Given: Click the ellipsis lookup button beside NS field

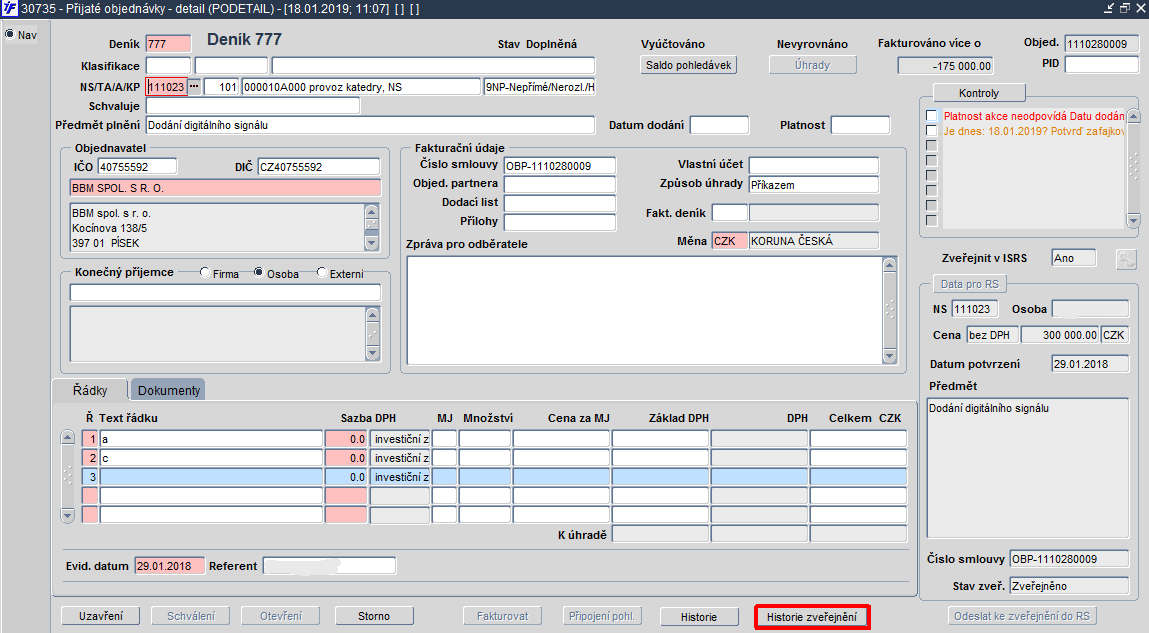Looking at the screenshot, I should pyautogui.click(x=194, y=86).
